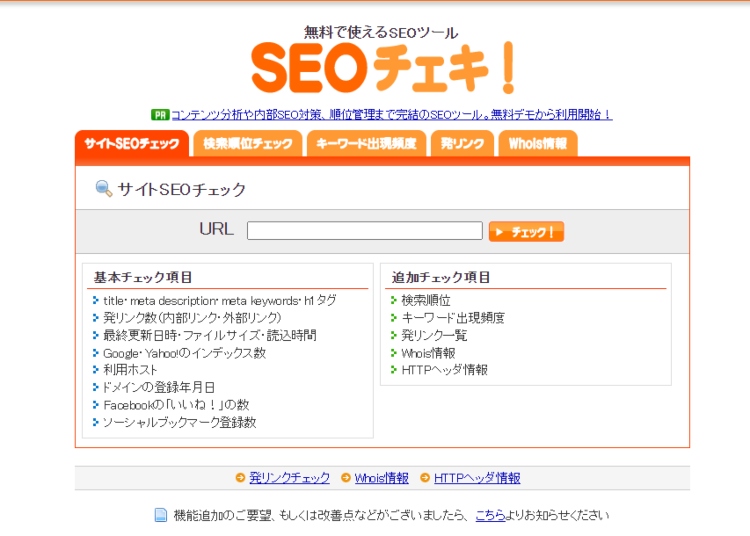Open the Whois情報 footer link
This screenshot has width=750, height=536.
click(x=382, y=478)
